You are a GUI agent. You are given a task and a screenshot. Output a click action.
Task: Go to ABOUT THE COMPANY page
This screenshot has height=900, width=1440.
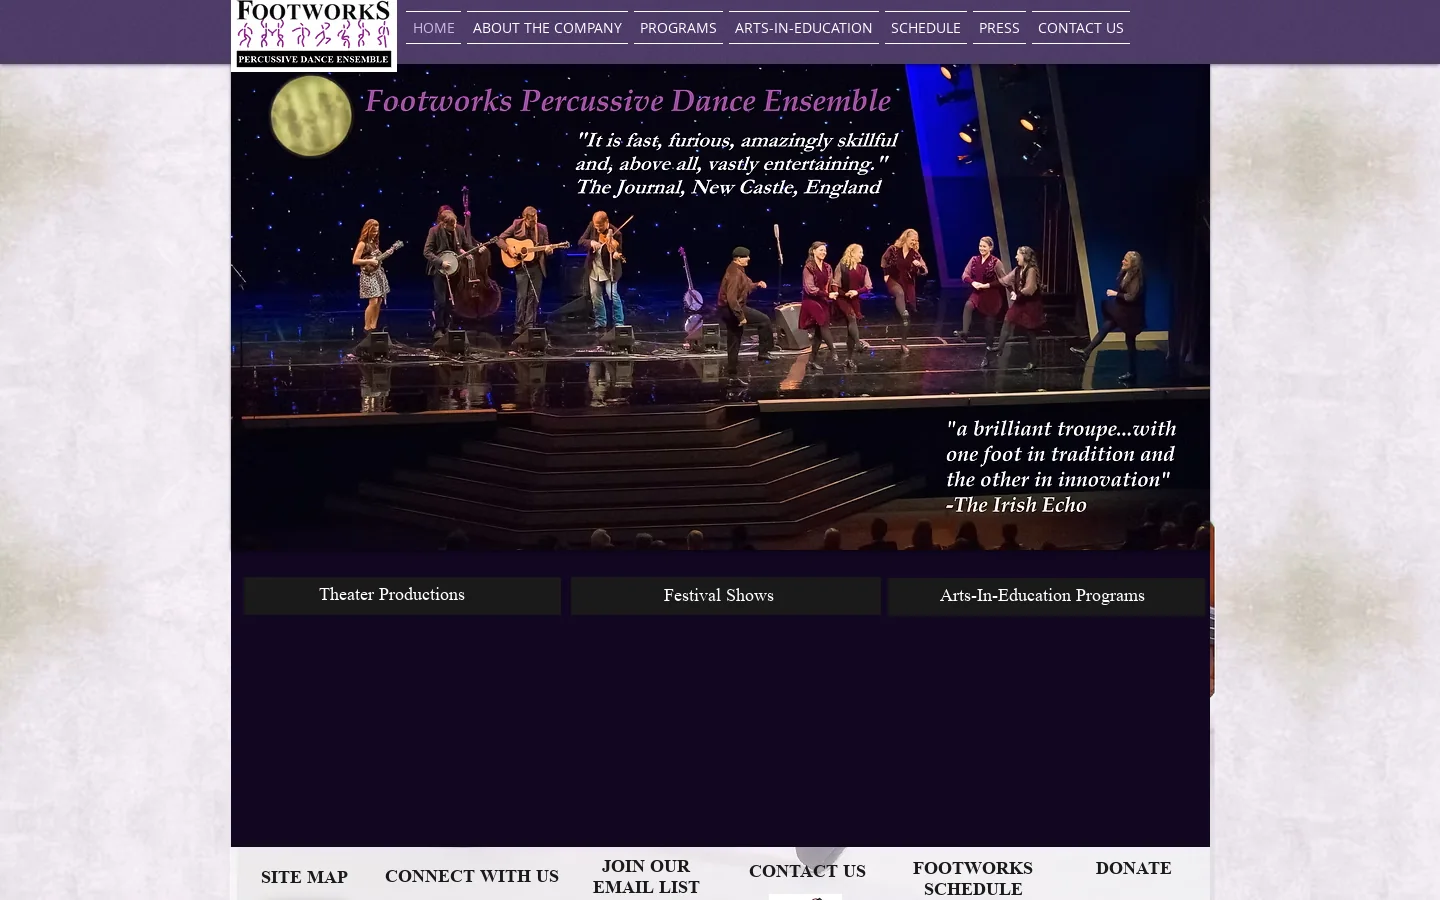click(547, 28)
